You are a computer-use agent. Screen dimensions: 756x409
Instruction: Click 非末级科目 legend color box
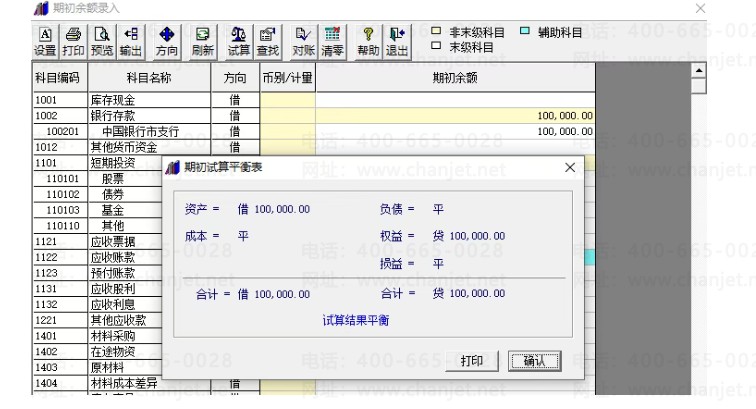tap(436, 31)
